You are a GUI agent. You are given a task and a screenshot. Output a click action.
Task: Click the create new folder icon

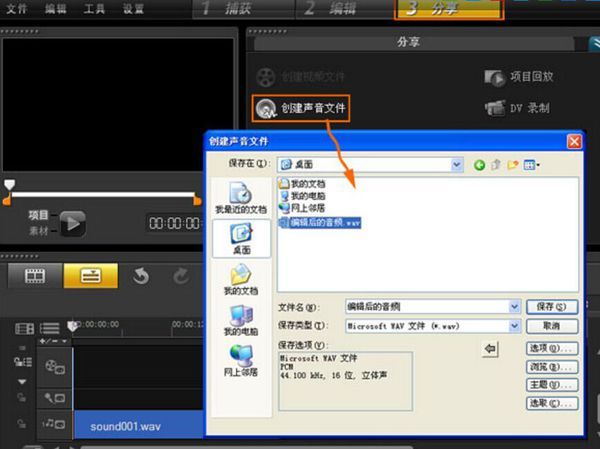point(513,164)
